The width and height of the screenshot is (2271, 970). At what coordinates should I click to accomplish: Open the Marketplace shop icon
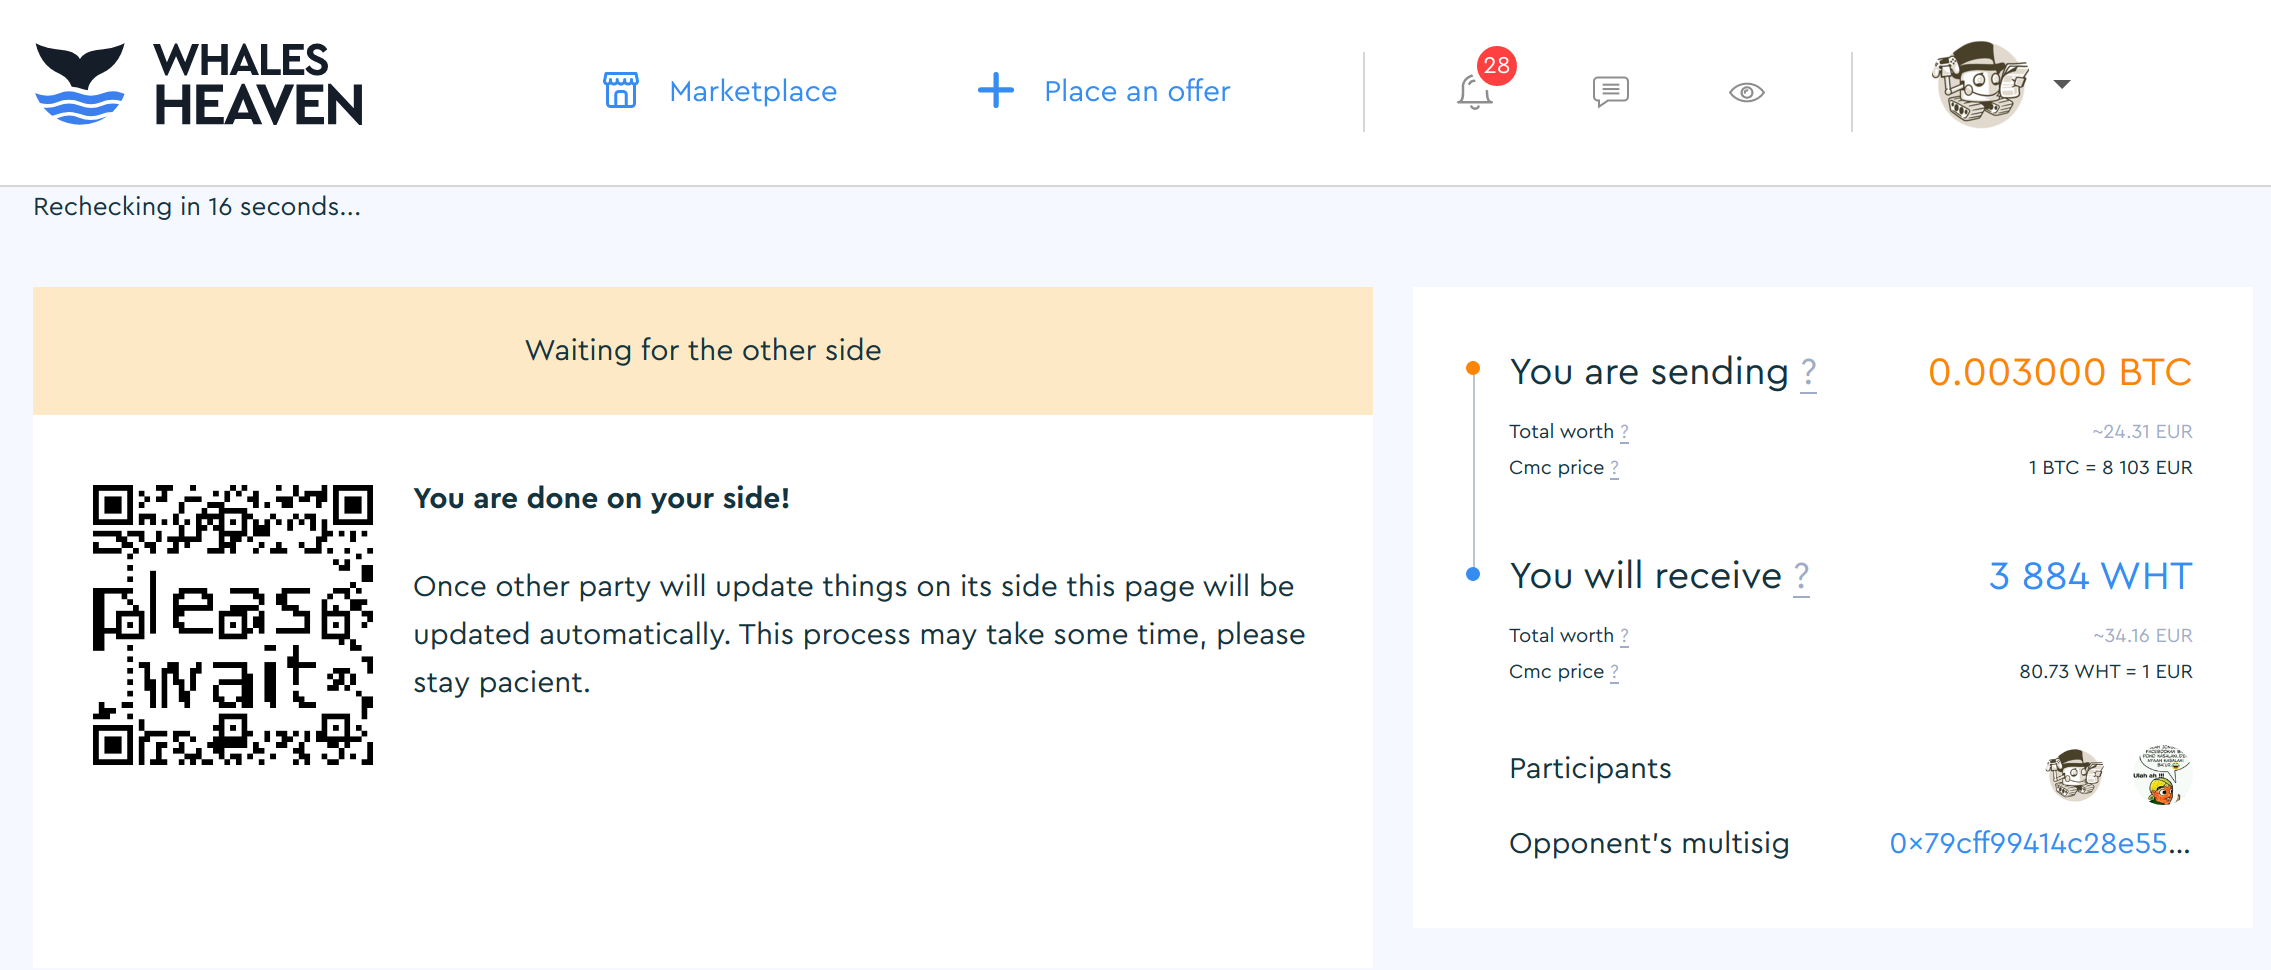(620, 90)
